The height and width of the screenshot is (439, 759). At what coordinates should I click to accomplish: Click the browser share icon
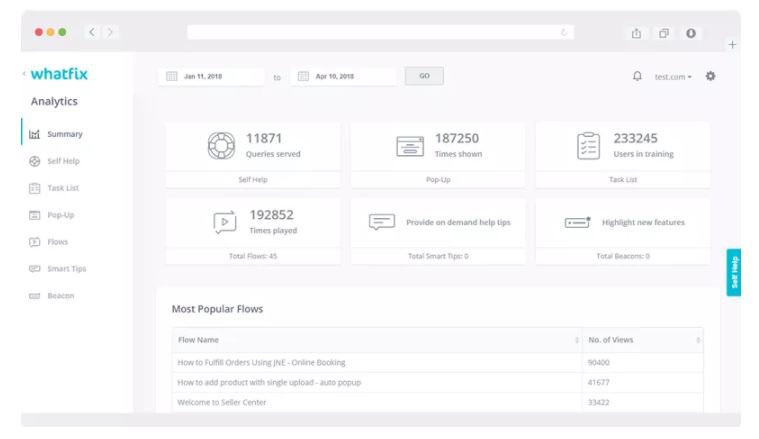(x=636, y=33)
